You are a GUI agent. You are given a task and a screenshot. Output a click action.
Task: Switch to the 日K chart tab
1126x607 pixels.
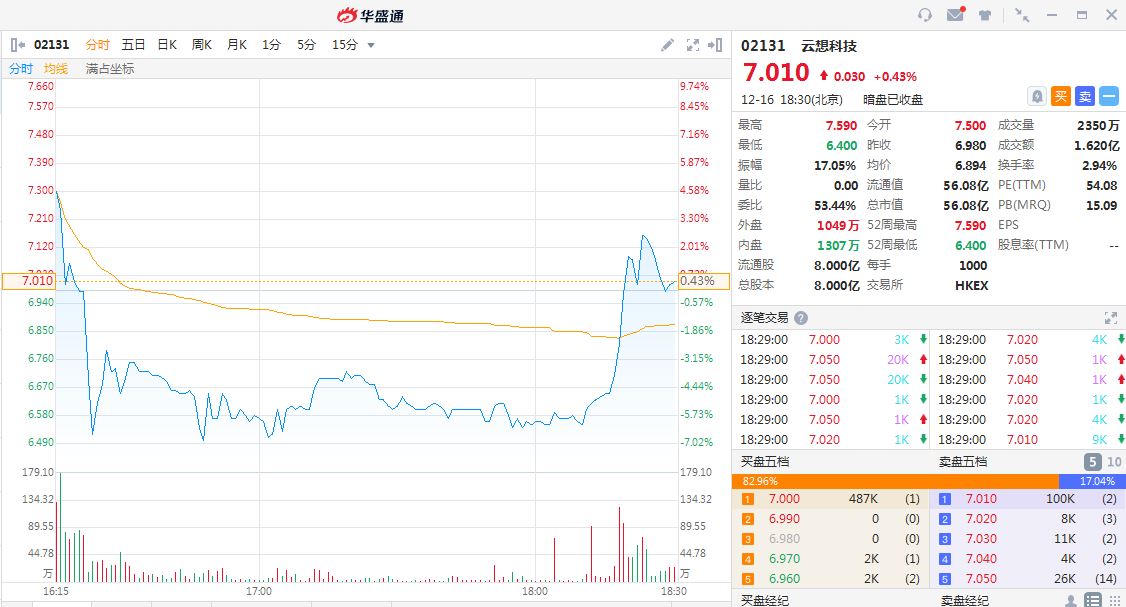167,45
